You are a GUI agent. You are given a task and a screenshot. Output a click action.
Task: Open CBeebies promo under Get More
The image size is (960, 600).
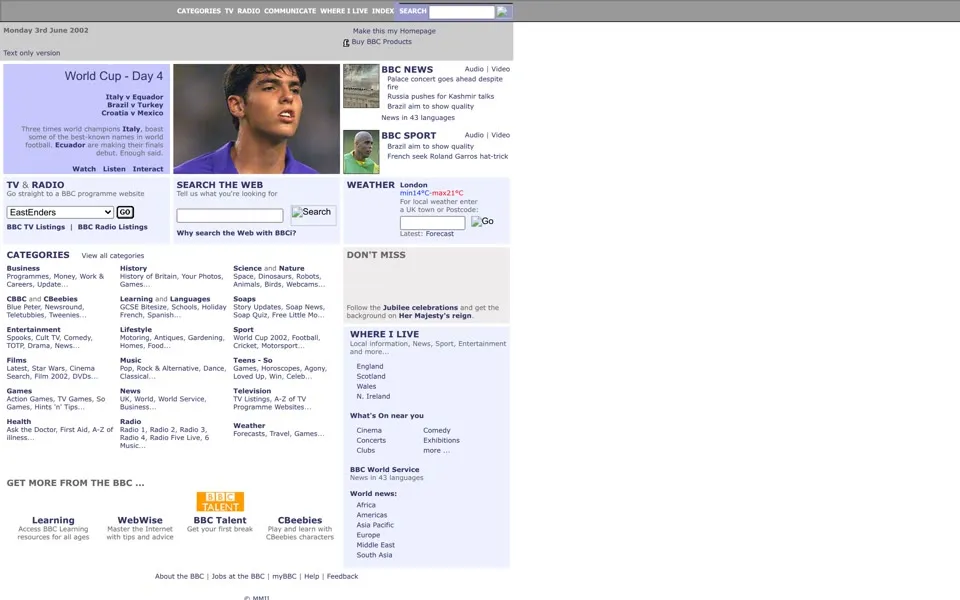[x=299, y=520]
